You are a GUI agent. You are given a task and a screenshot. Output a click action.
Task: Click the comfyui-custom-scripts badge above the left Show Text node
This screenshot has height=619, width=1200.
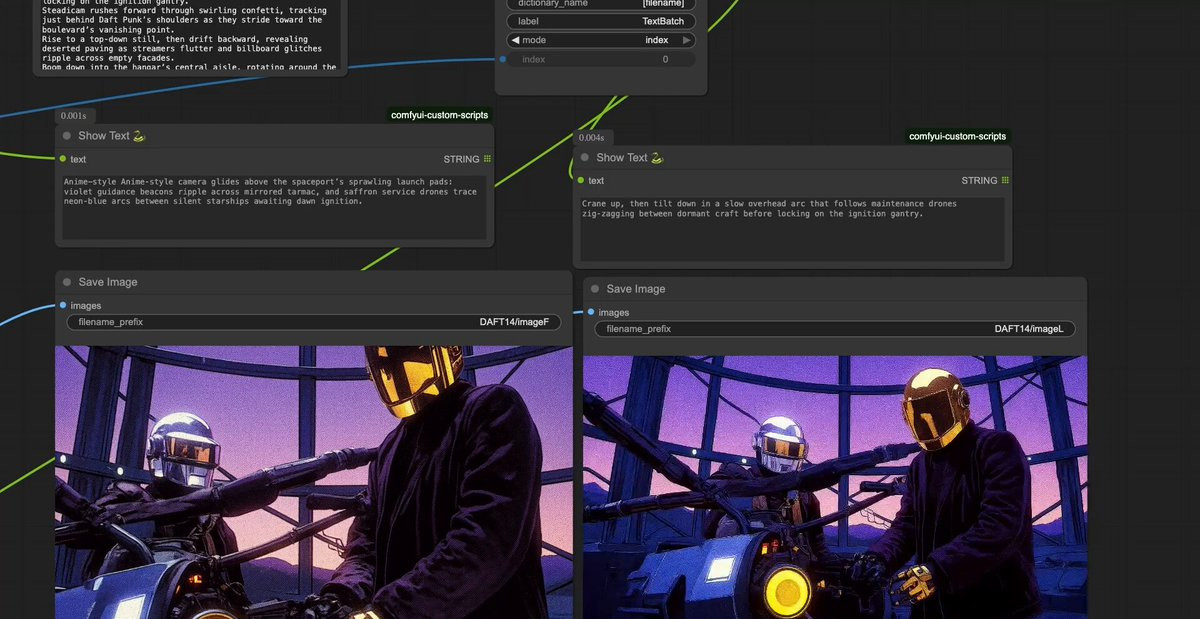tap(440, 116)
